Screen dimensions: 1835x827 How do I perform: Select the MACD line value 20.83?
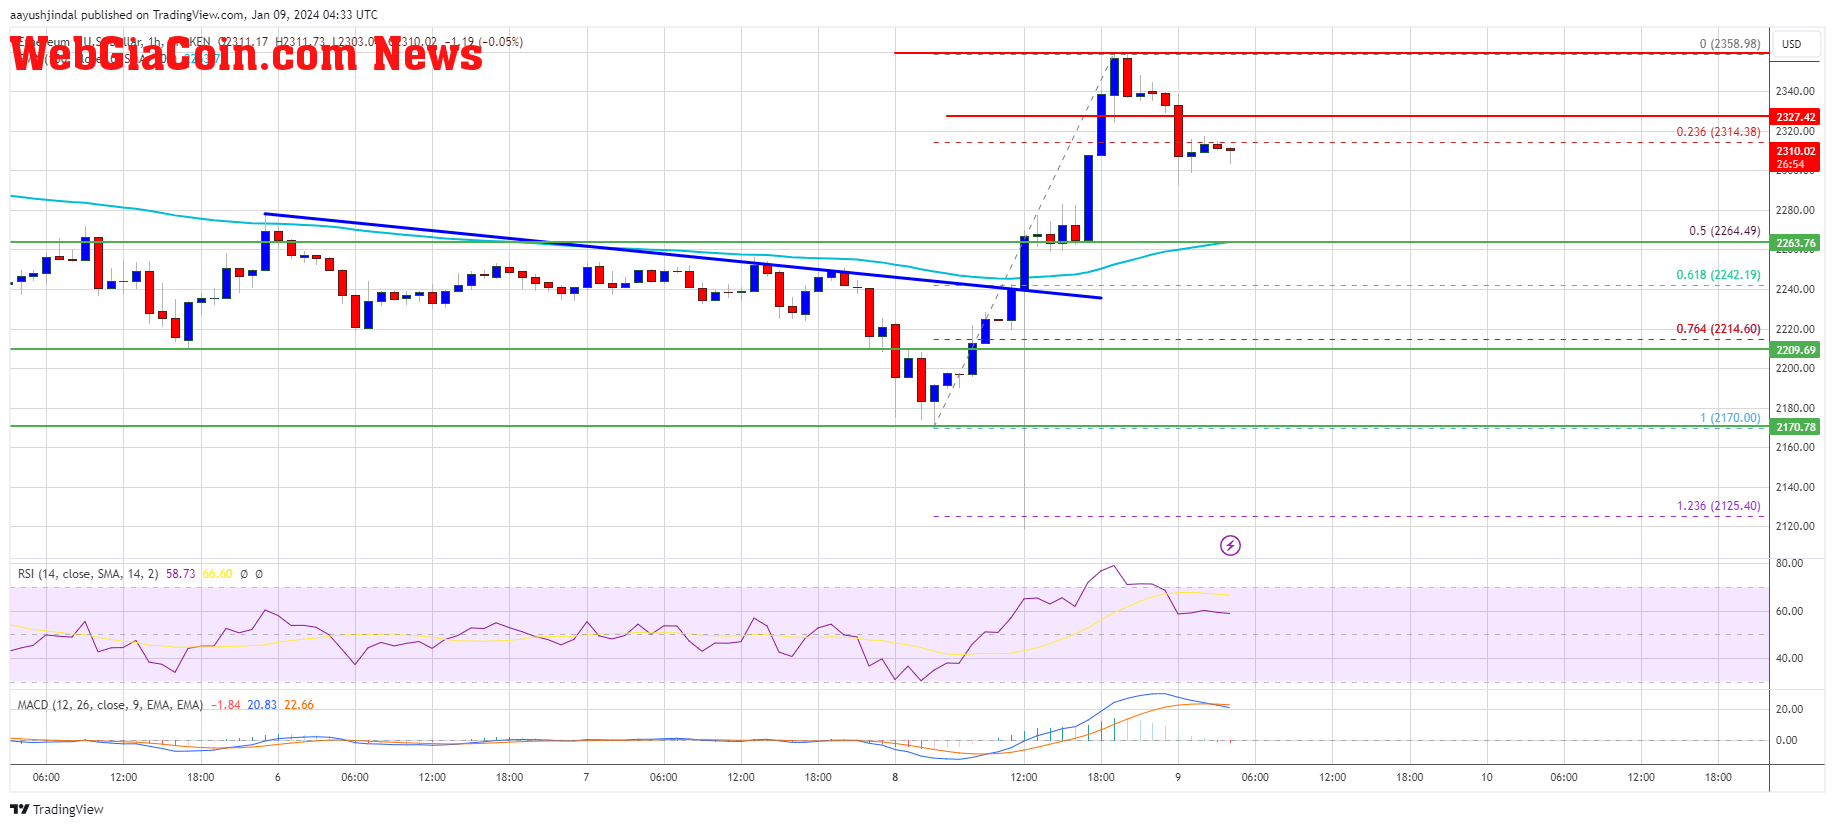pyautogui.click(x=262, y=705)
